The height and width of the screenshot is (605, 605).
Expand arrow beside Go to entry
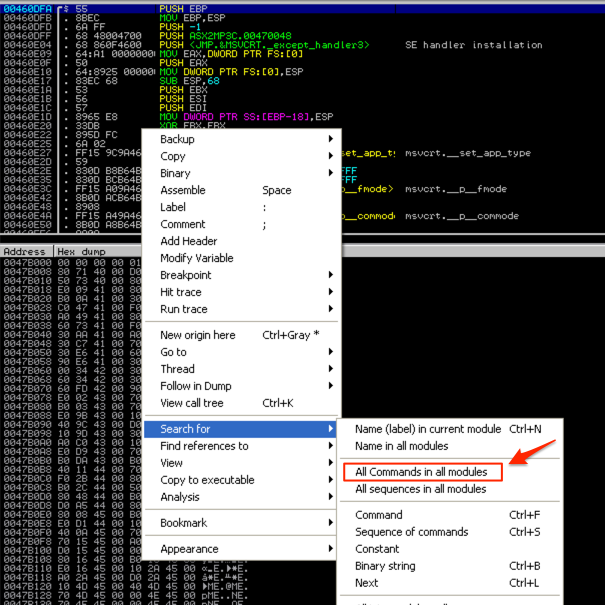(x=330, y=351)
